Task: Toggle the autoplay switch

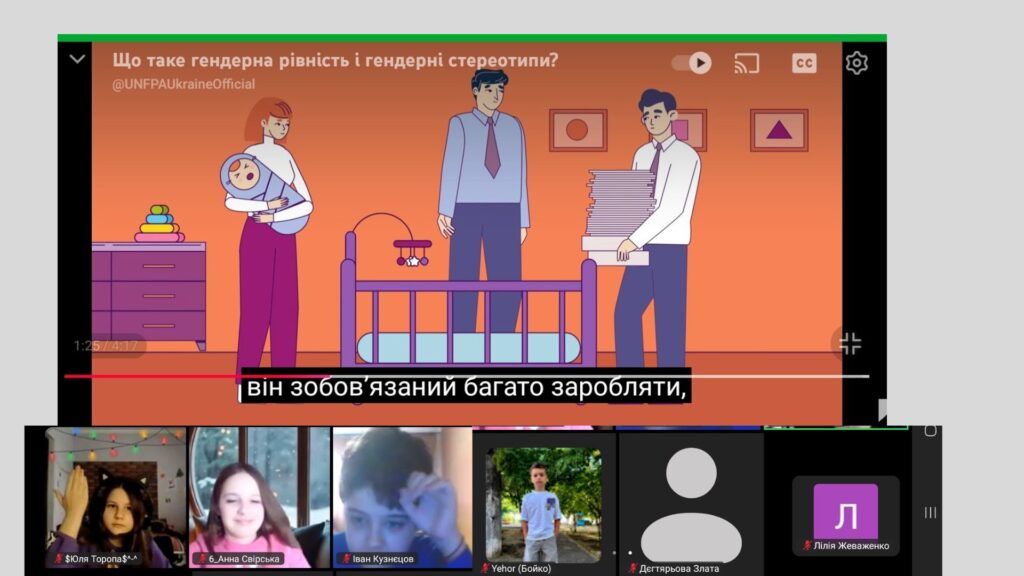Action: tap(691, 63)
